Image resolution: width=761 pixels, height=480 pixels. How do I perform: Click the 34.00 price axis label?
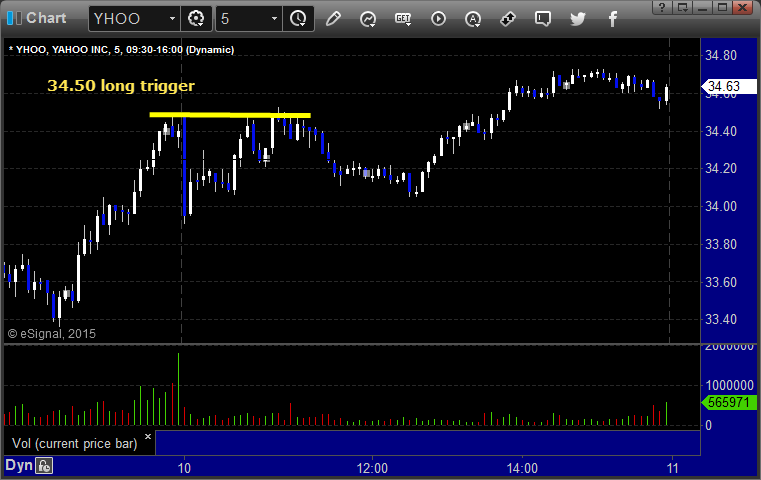pos(721,206)
